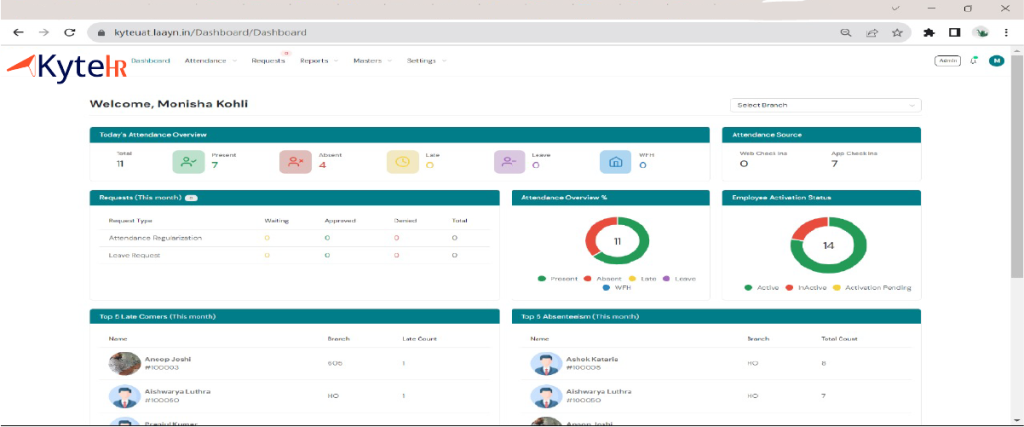Screen dimensions: 1024x427
Task: Click the Leave status icon
Action: tap(509, 161)
